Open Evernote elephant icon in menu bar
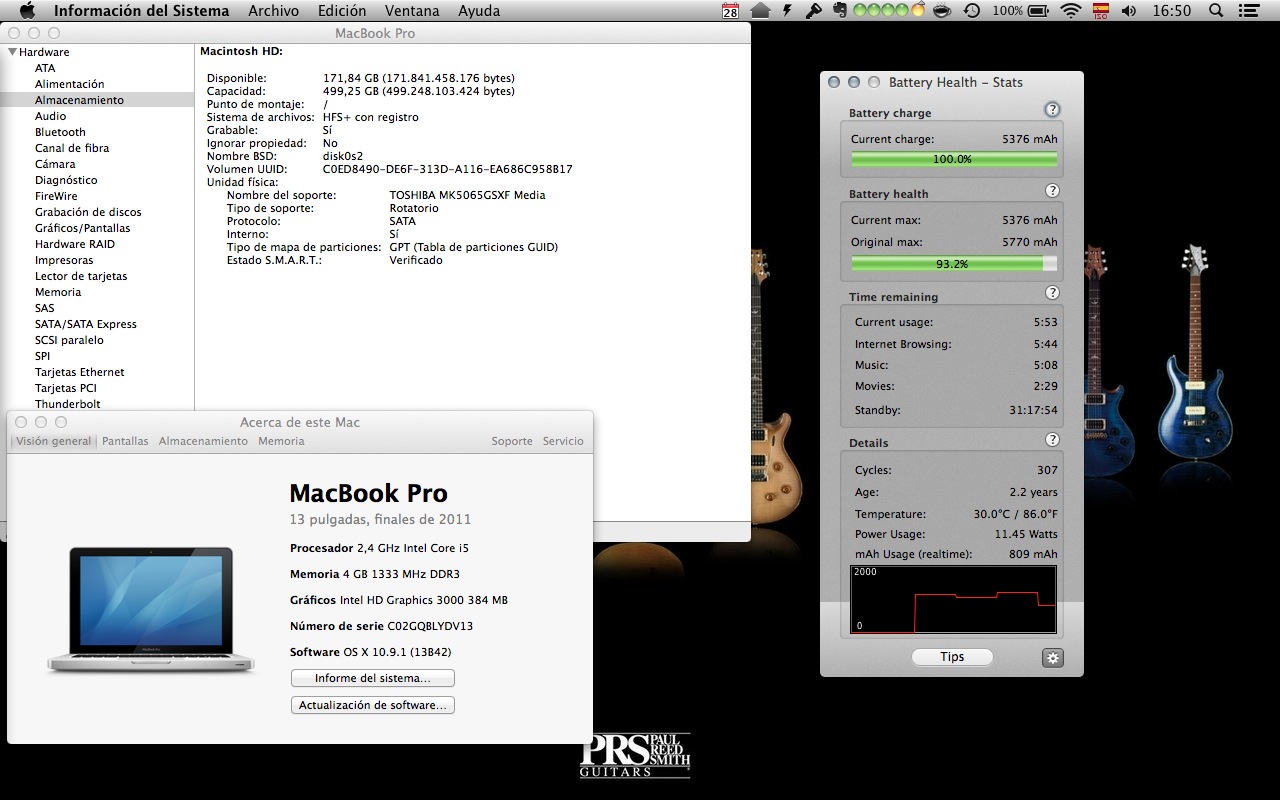This screenshot has width=1280, height=800. pyautogui.click(x=840, y=11)
